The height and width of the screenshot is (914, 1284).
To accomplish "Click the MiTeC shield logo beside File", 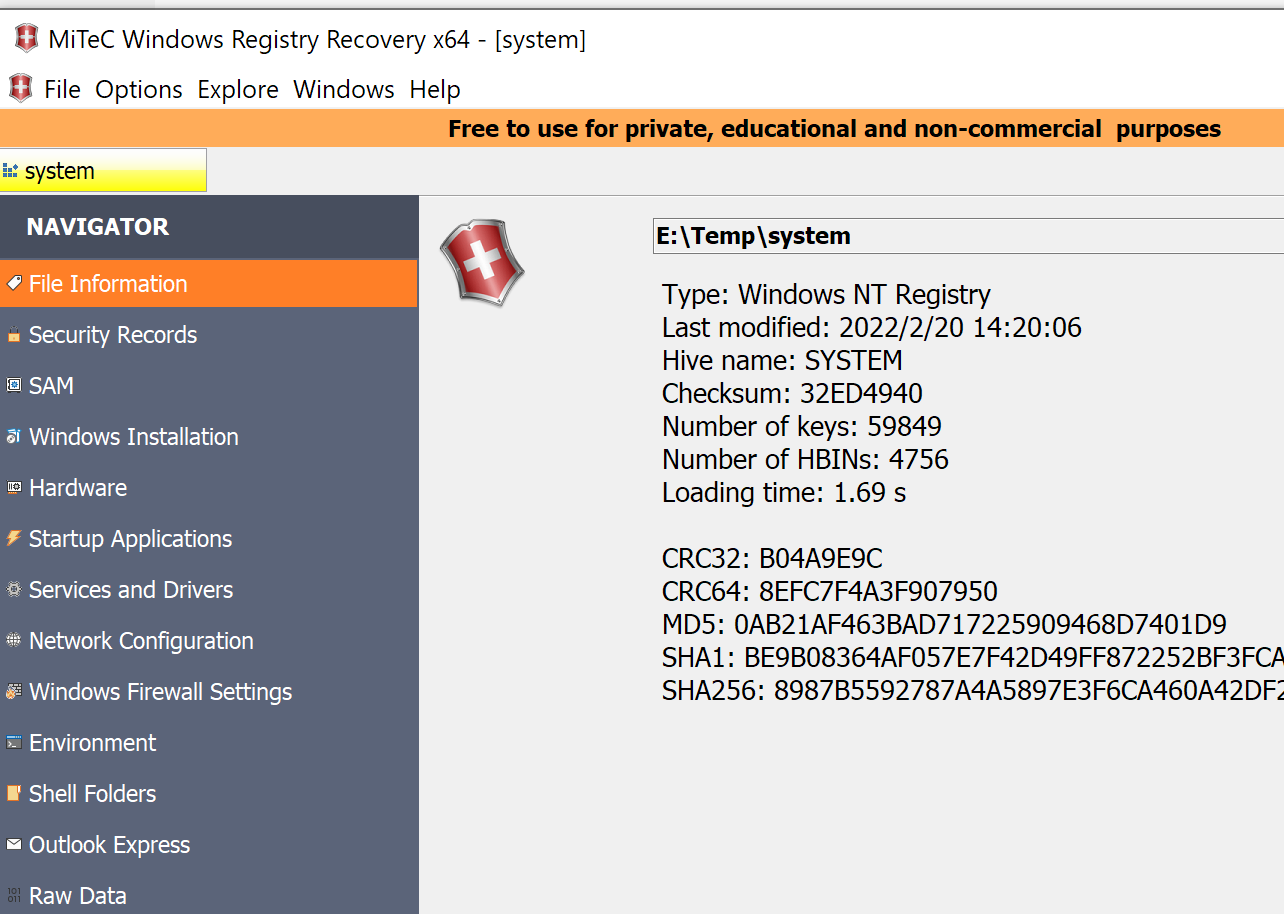I will point(19,88).
